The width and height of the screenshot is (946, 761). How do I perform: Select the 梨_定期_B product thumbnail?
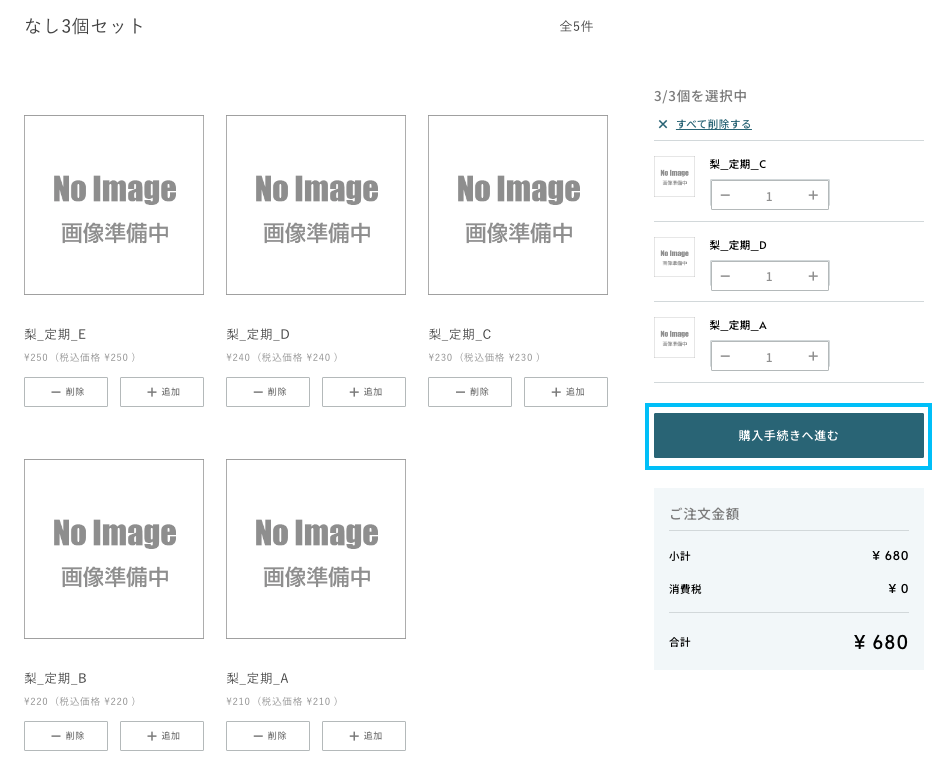coord(114,549)
